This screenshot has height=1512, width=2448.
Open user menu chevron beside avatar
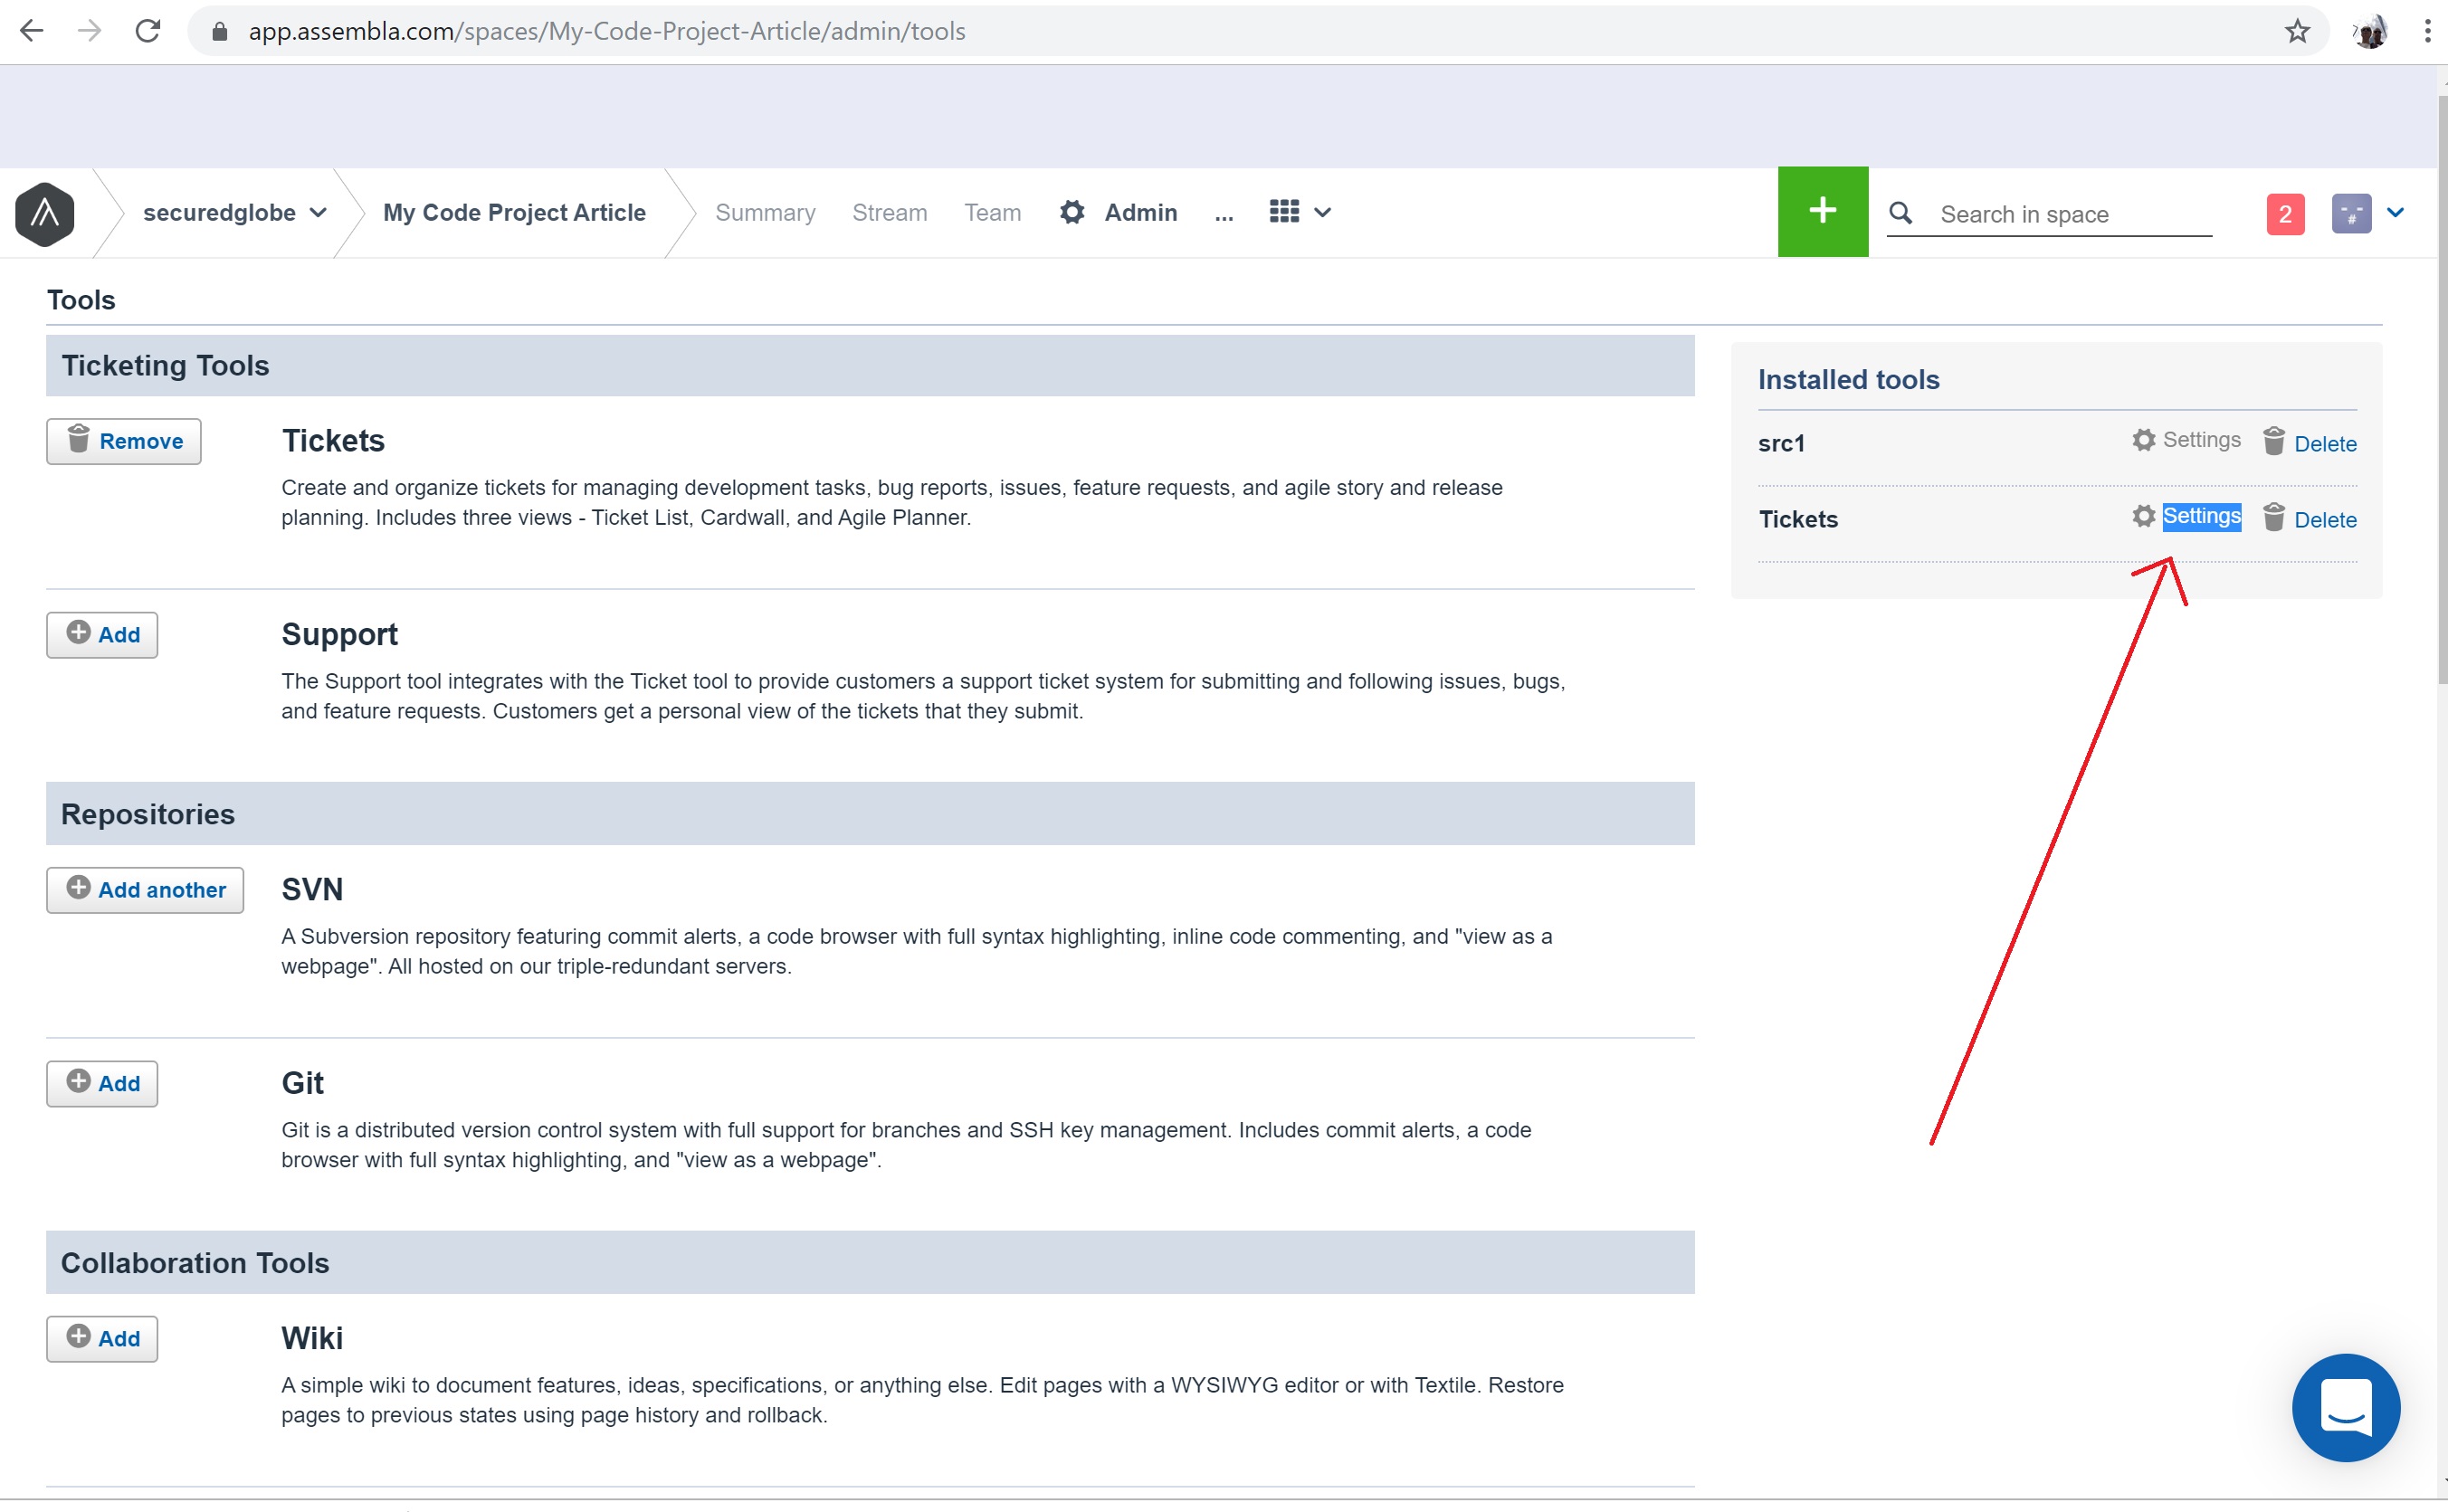pyautogui.click(x=2395, y=212)
